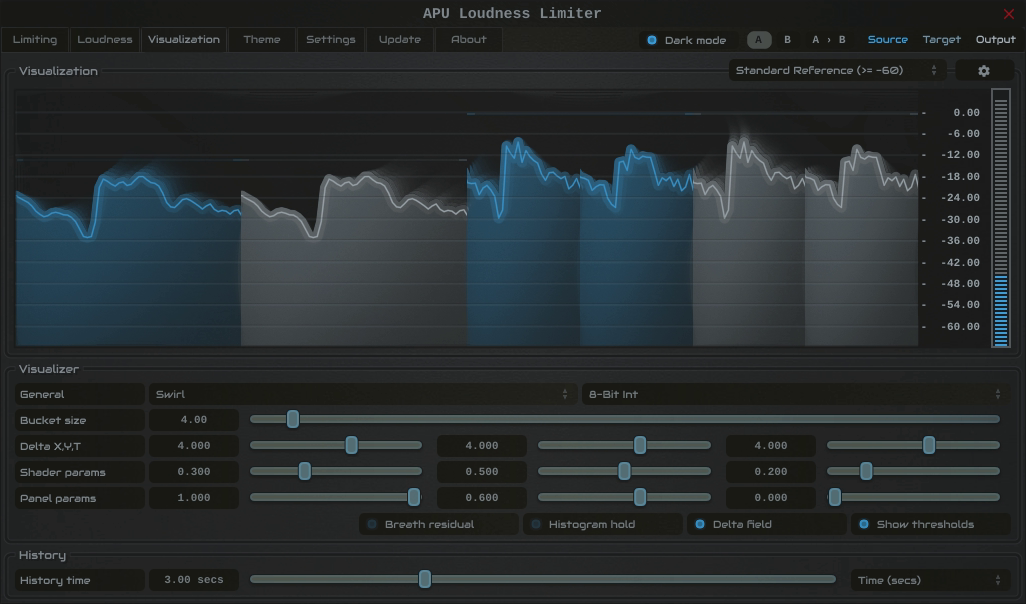Click the Bucket size 4.00 value field
This screenshot has width=1026, height=604.
tap(194, 420)
